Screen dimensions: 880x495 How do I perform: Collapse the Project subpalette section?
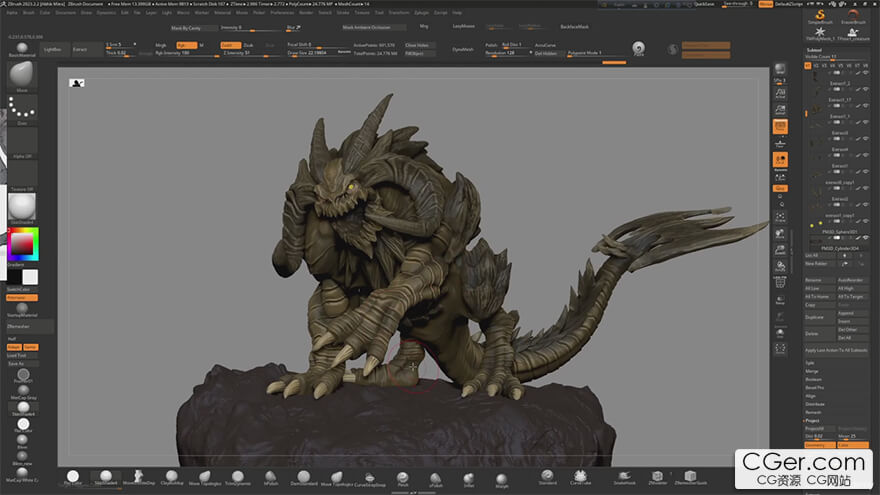click(x=812, y=420)
